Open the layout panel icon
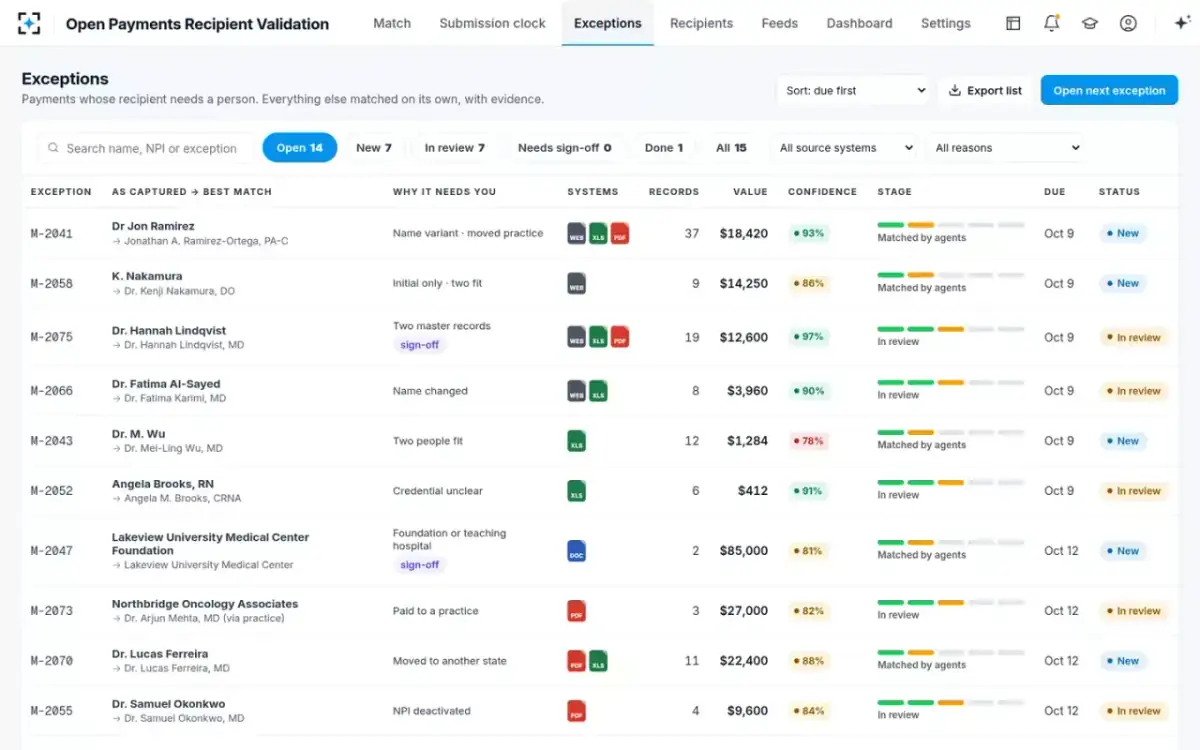 tap(1013, 23)
